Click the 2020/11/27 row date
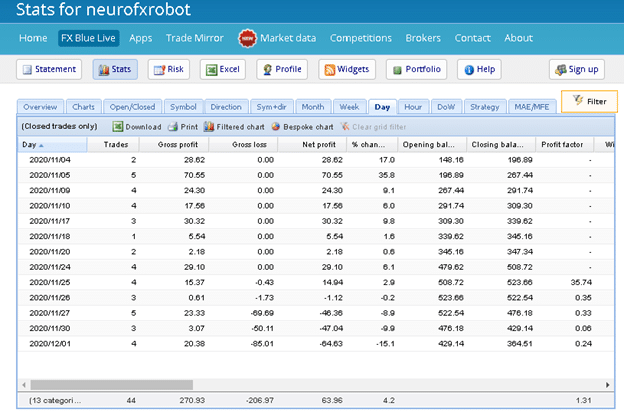Screen dimensions: 624x416 click(50, 313)
